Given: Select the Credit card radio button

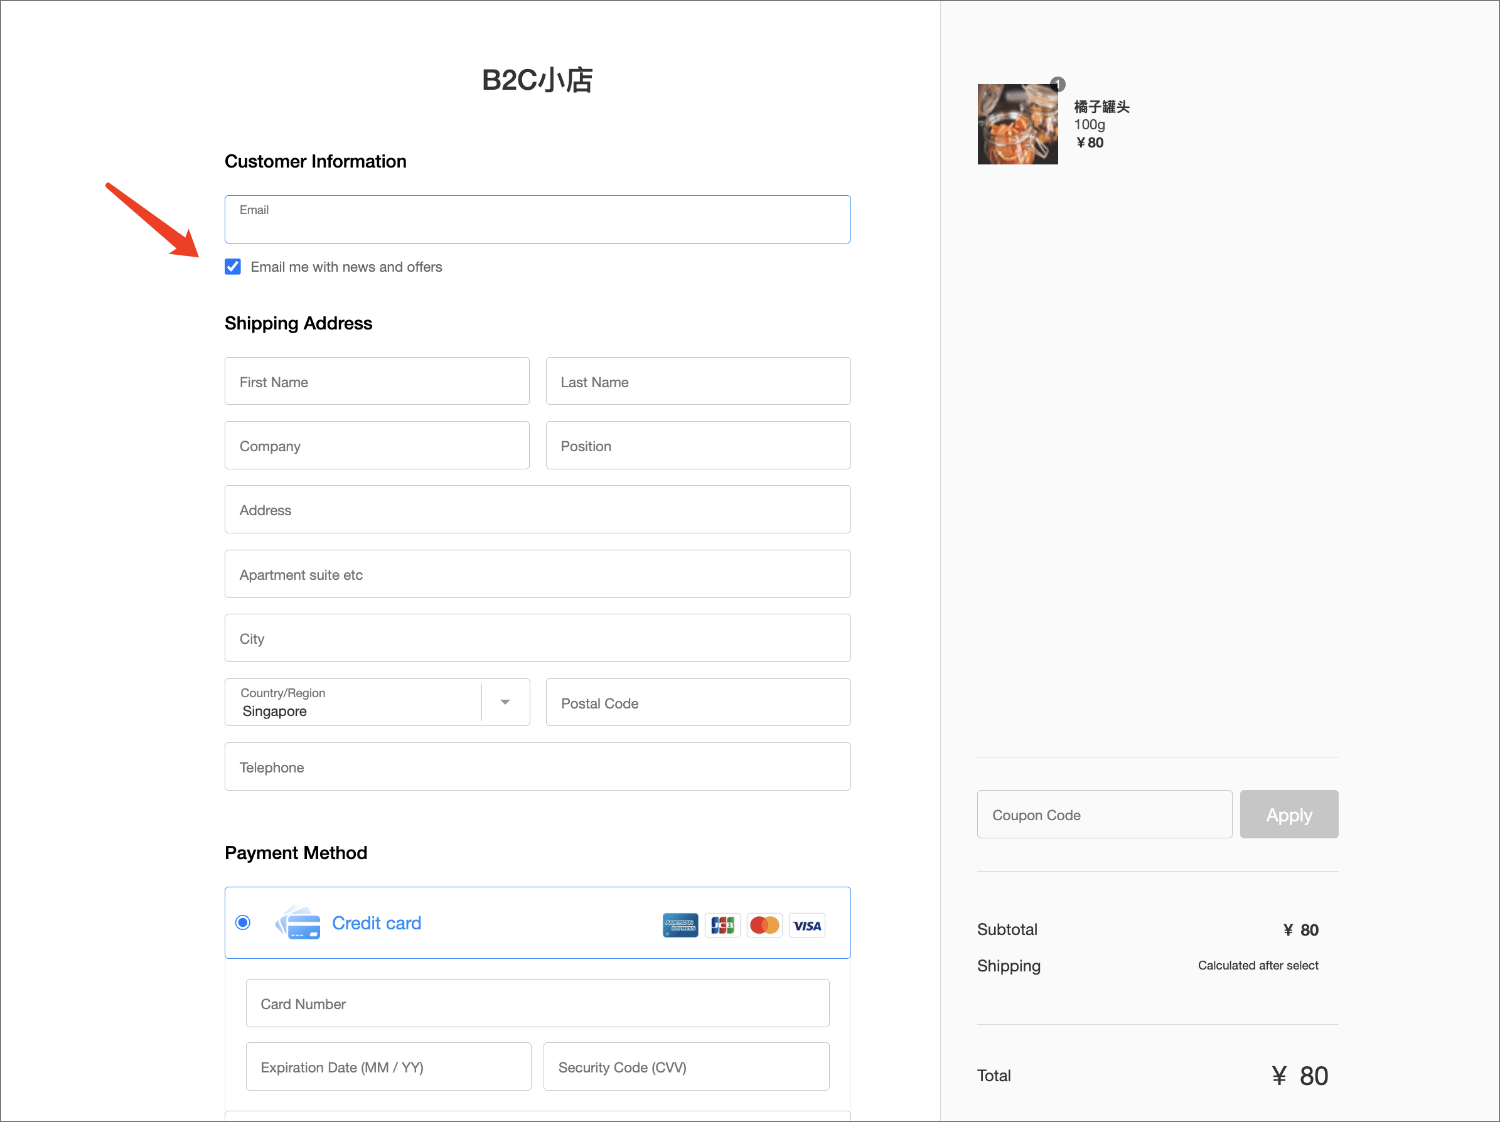Looking at the screenshot, I should [x=243, y=922].
